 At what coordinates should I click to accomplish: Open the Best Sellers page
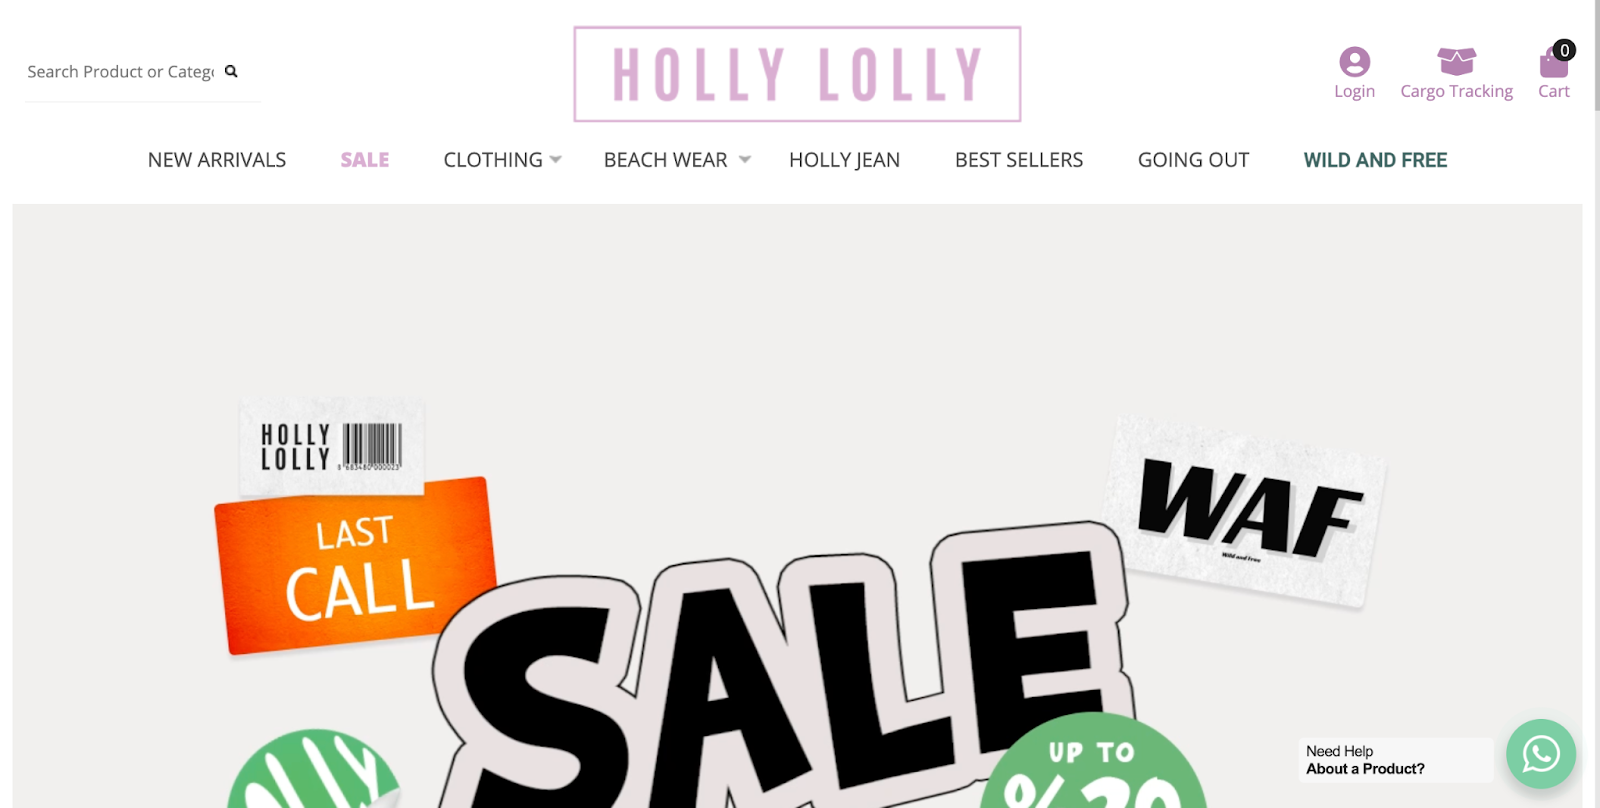tap(1019, 160)
